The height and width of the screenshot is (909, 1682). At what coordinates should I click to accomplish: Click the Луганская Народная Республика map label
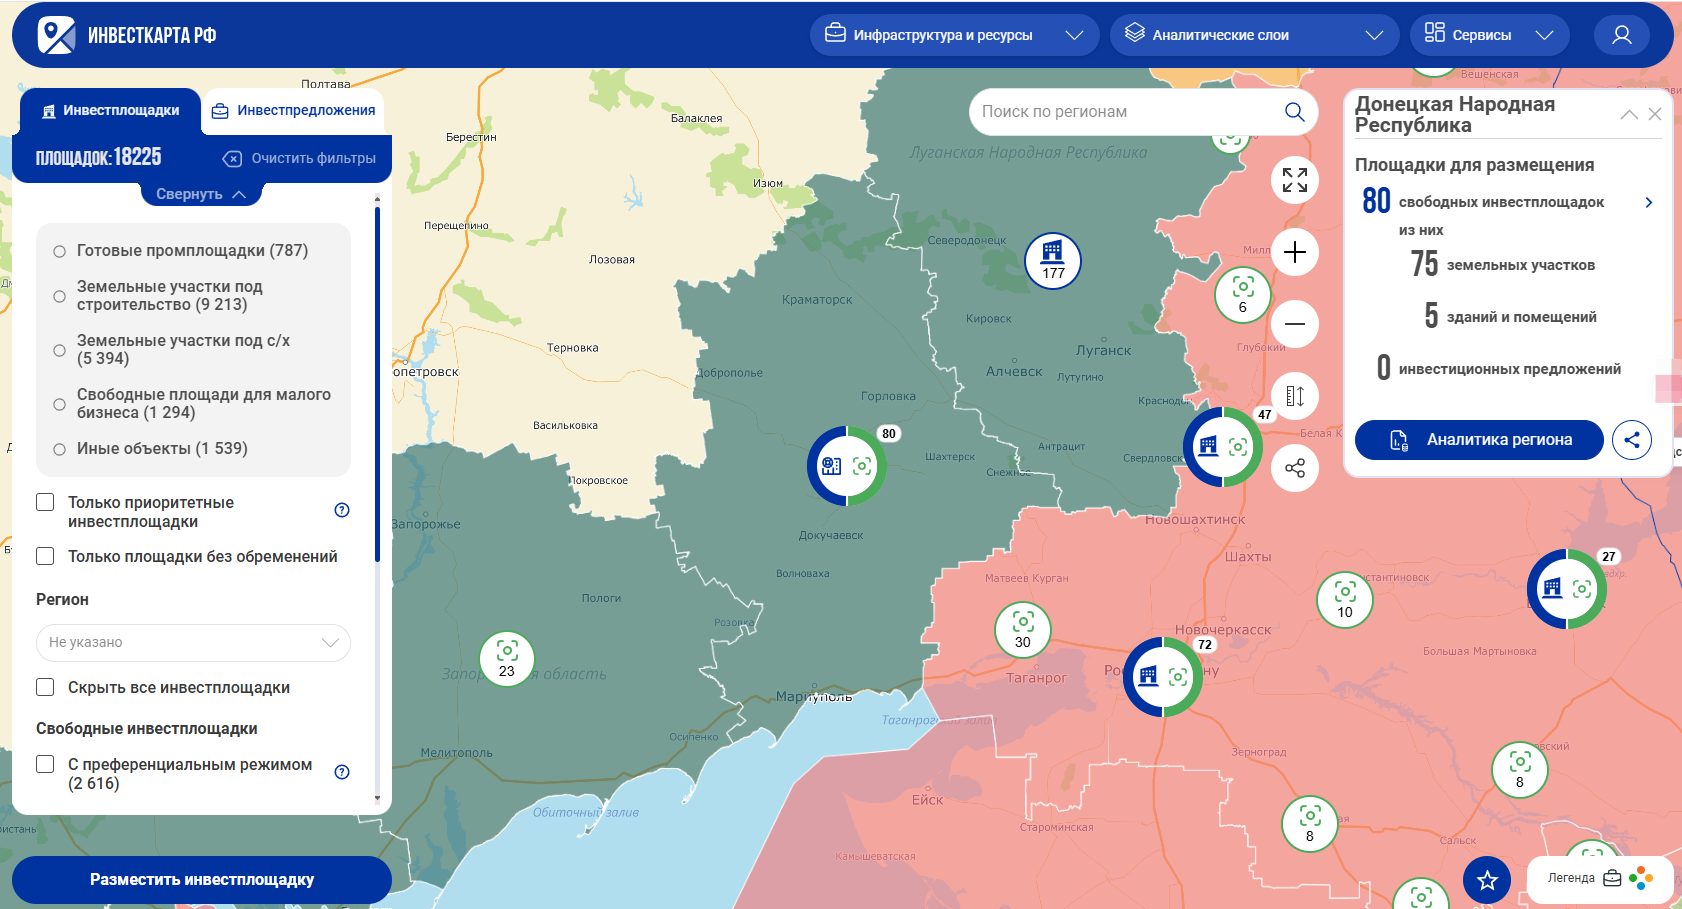[1028, 152]
